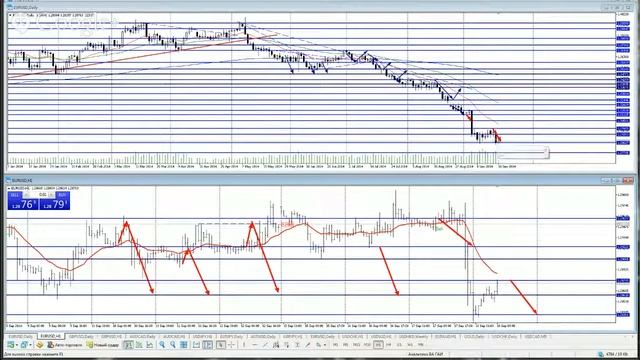Expand the Profiles dropdown arrow
640x360 pixels.
coord(30,345)
